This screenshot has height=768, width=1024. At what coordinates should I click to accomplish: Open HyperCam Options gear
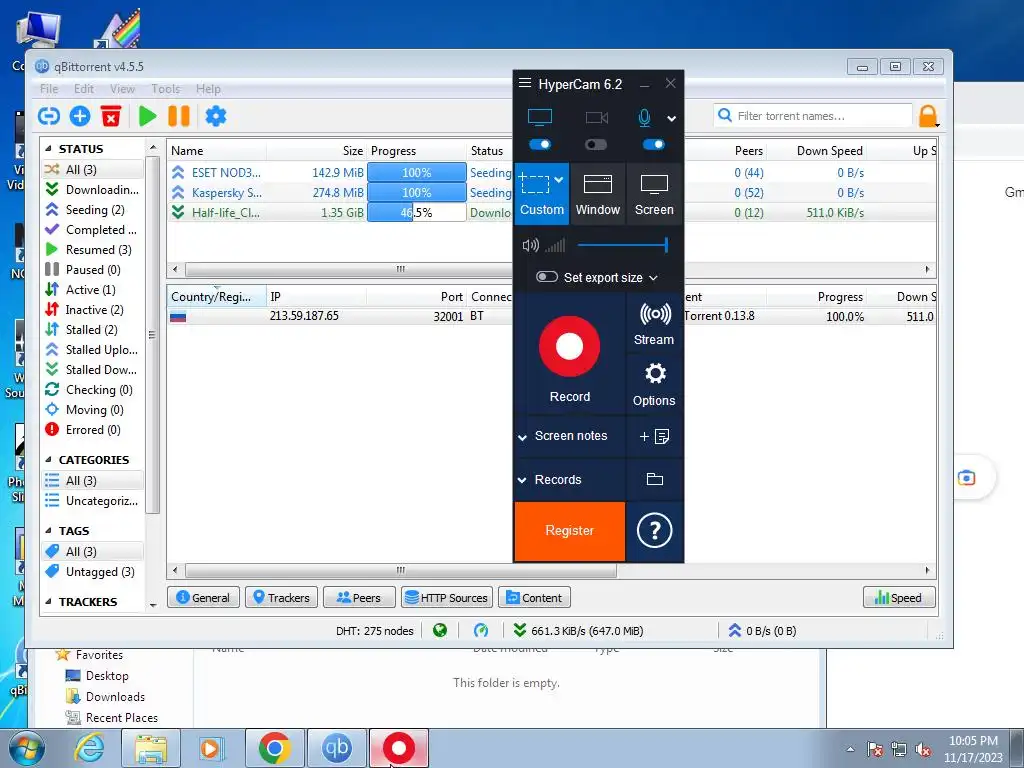pyautogui.click(x=654, y=385)
